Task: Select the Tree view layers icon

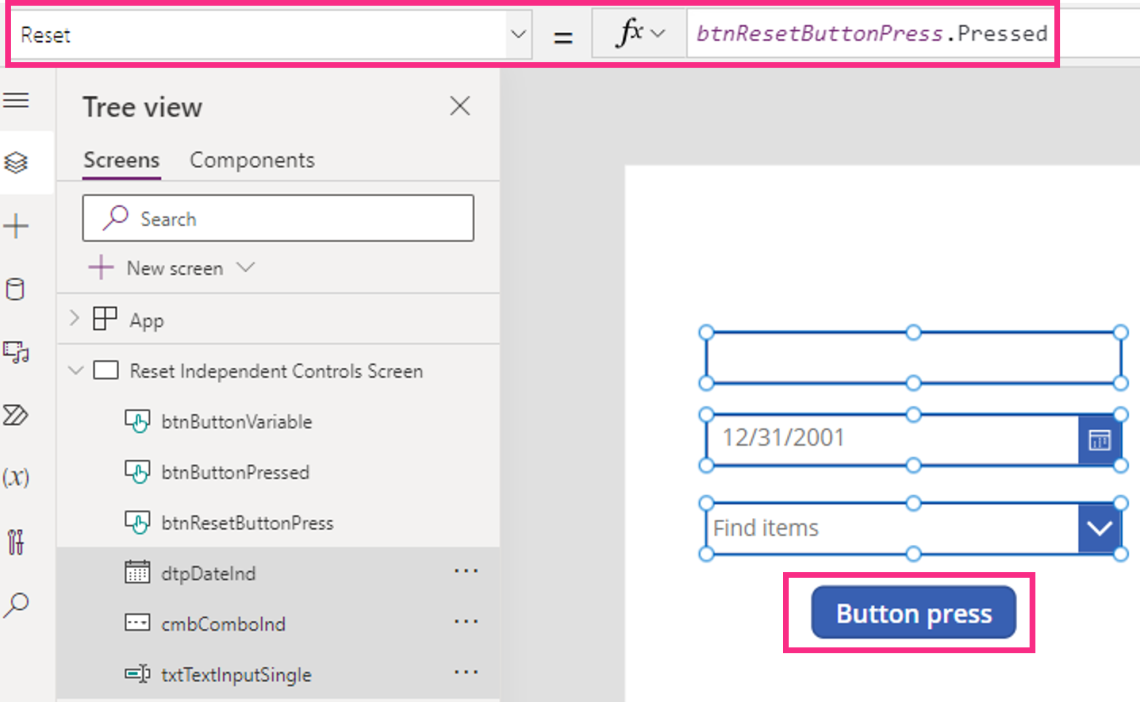Action: (17, 162)
